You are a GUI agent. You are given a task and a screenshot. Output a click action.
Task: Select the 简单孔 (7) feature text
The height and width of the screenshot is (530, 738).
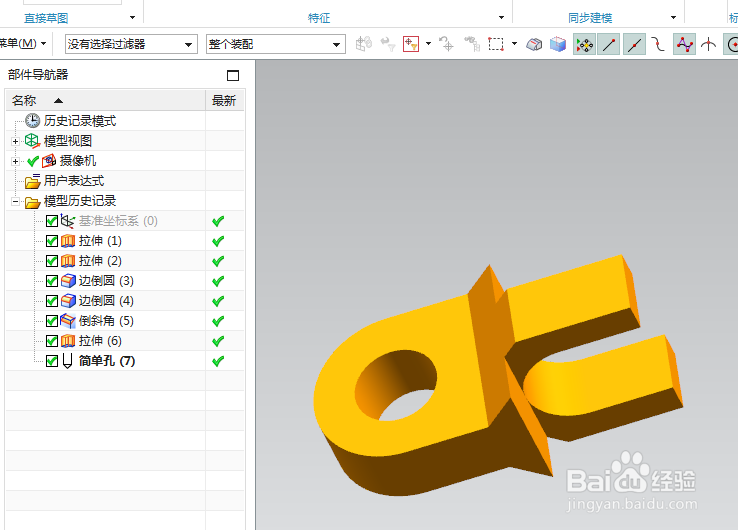click(107, 361)
